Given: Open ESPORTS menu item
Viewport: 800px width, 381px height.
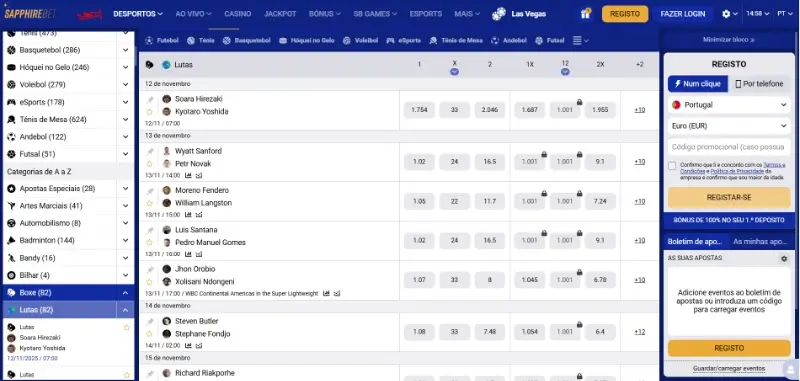Looking at the screenshot, I should 426,14.
